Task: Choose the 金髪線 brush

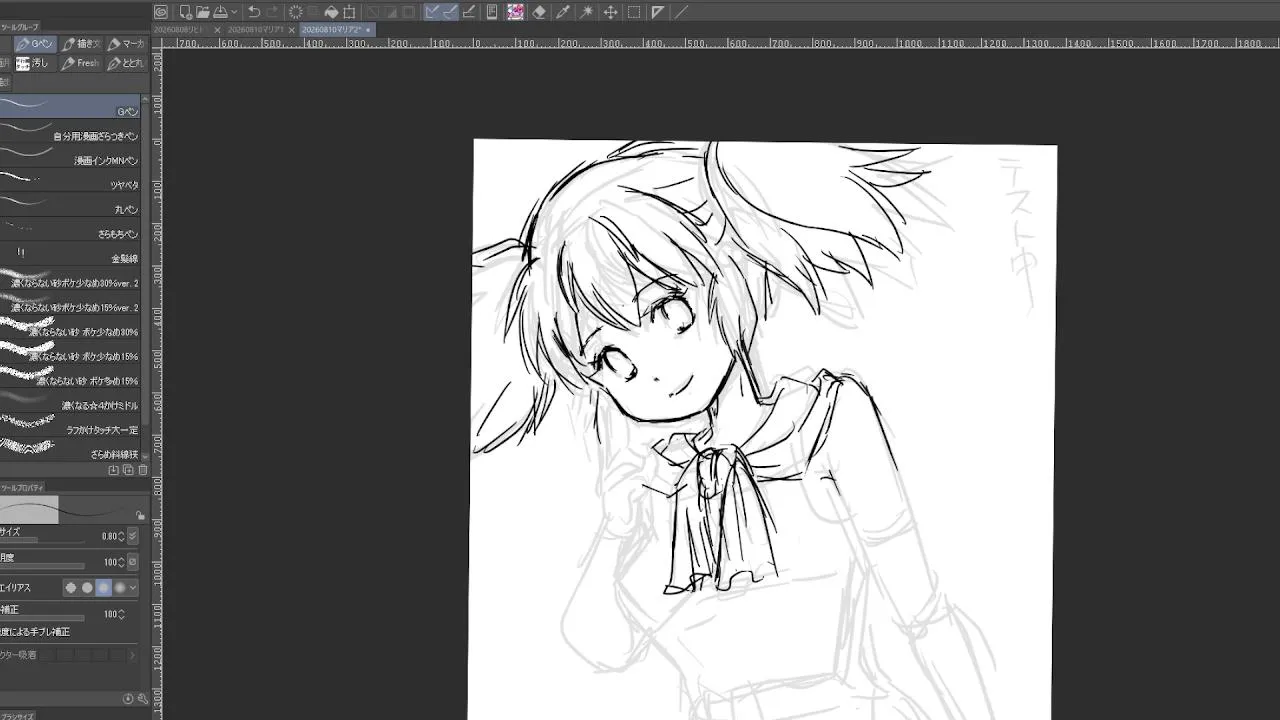Action: point(70,253)
